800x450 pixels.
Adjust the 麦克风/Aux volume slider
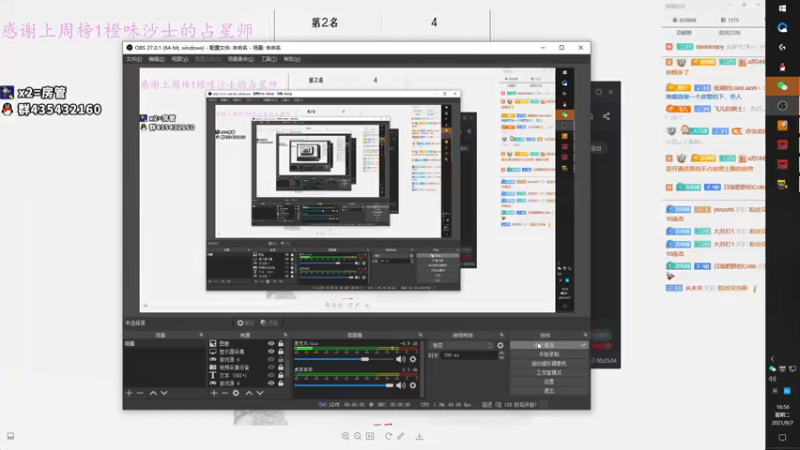coord(343,359)
